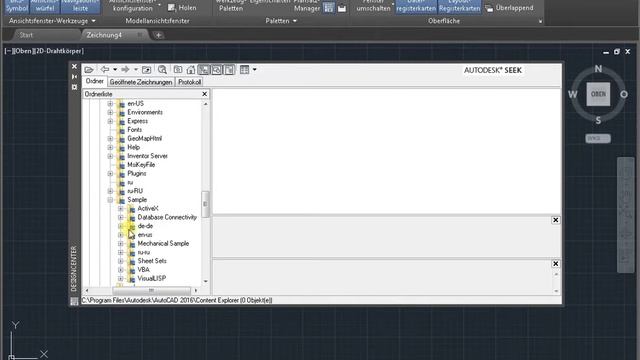Switch to the Ordner tab
The width and height of the screenshot is (640, 360).
pos(95,81)
